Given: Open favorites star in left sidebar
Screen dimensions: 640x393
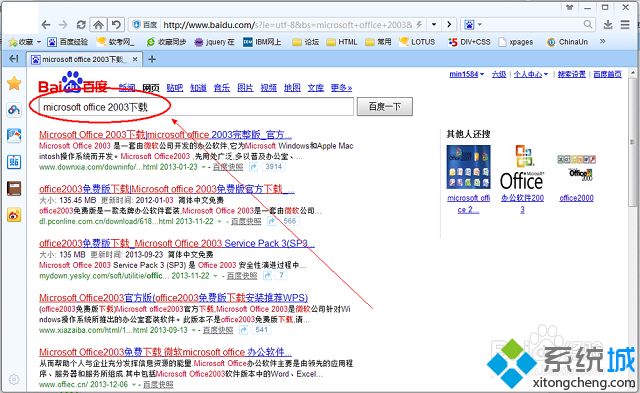Looking at the screenshot, I should (14, 83).
